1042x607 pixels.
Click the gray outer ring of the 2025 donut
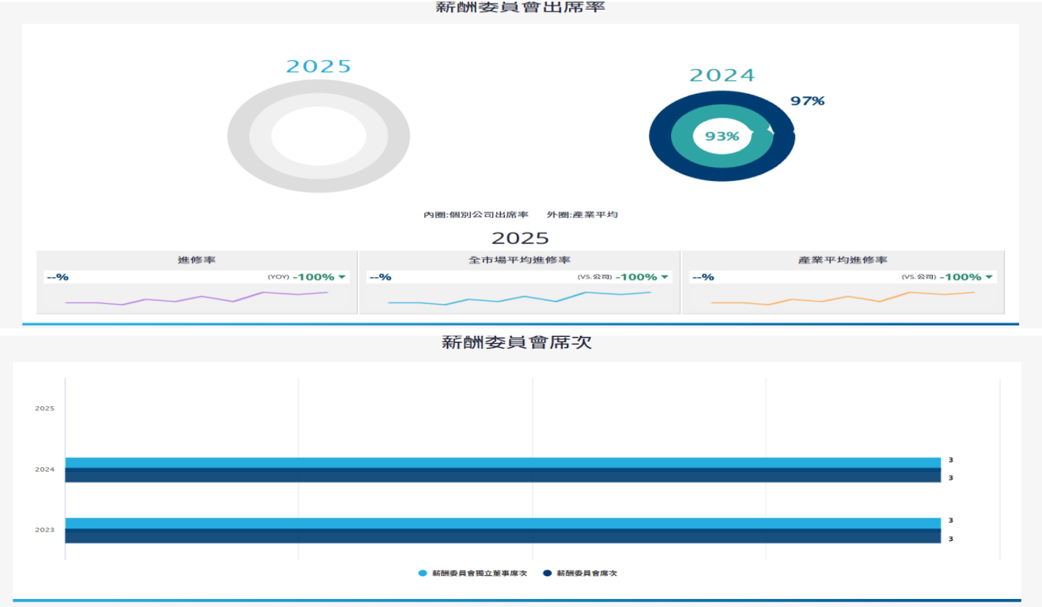[238, 136]
